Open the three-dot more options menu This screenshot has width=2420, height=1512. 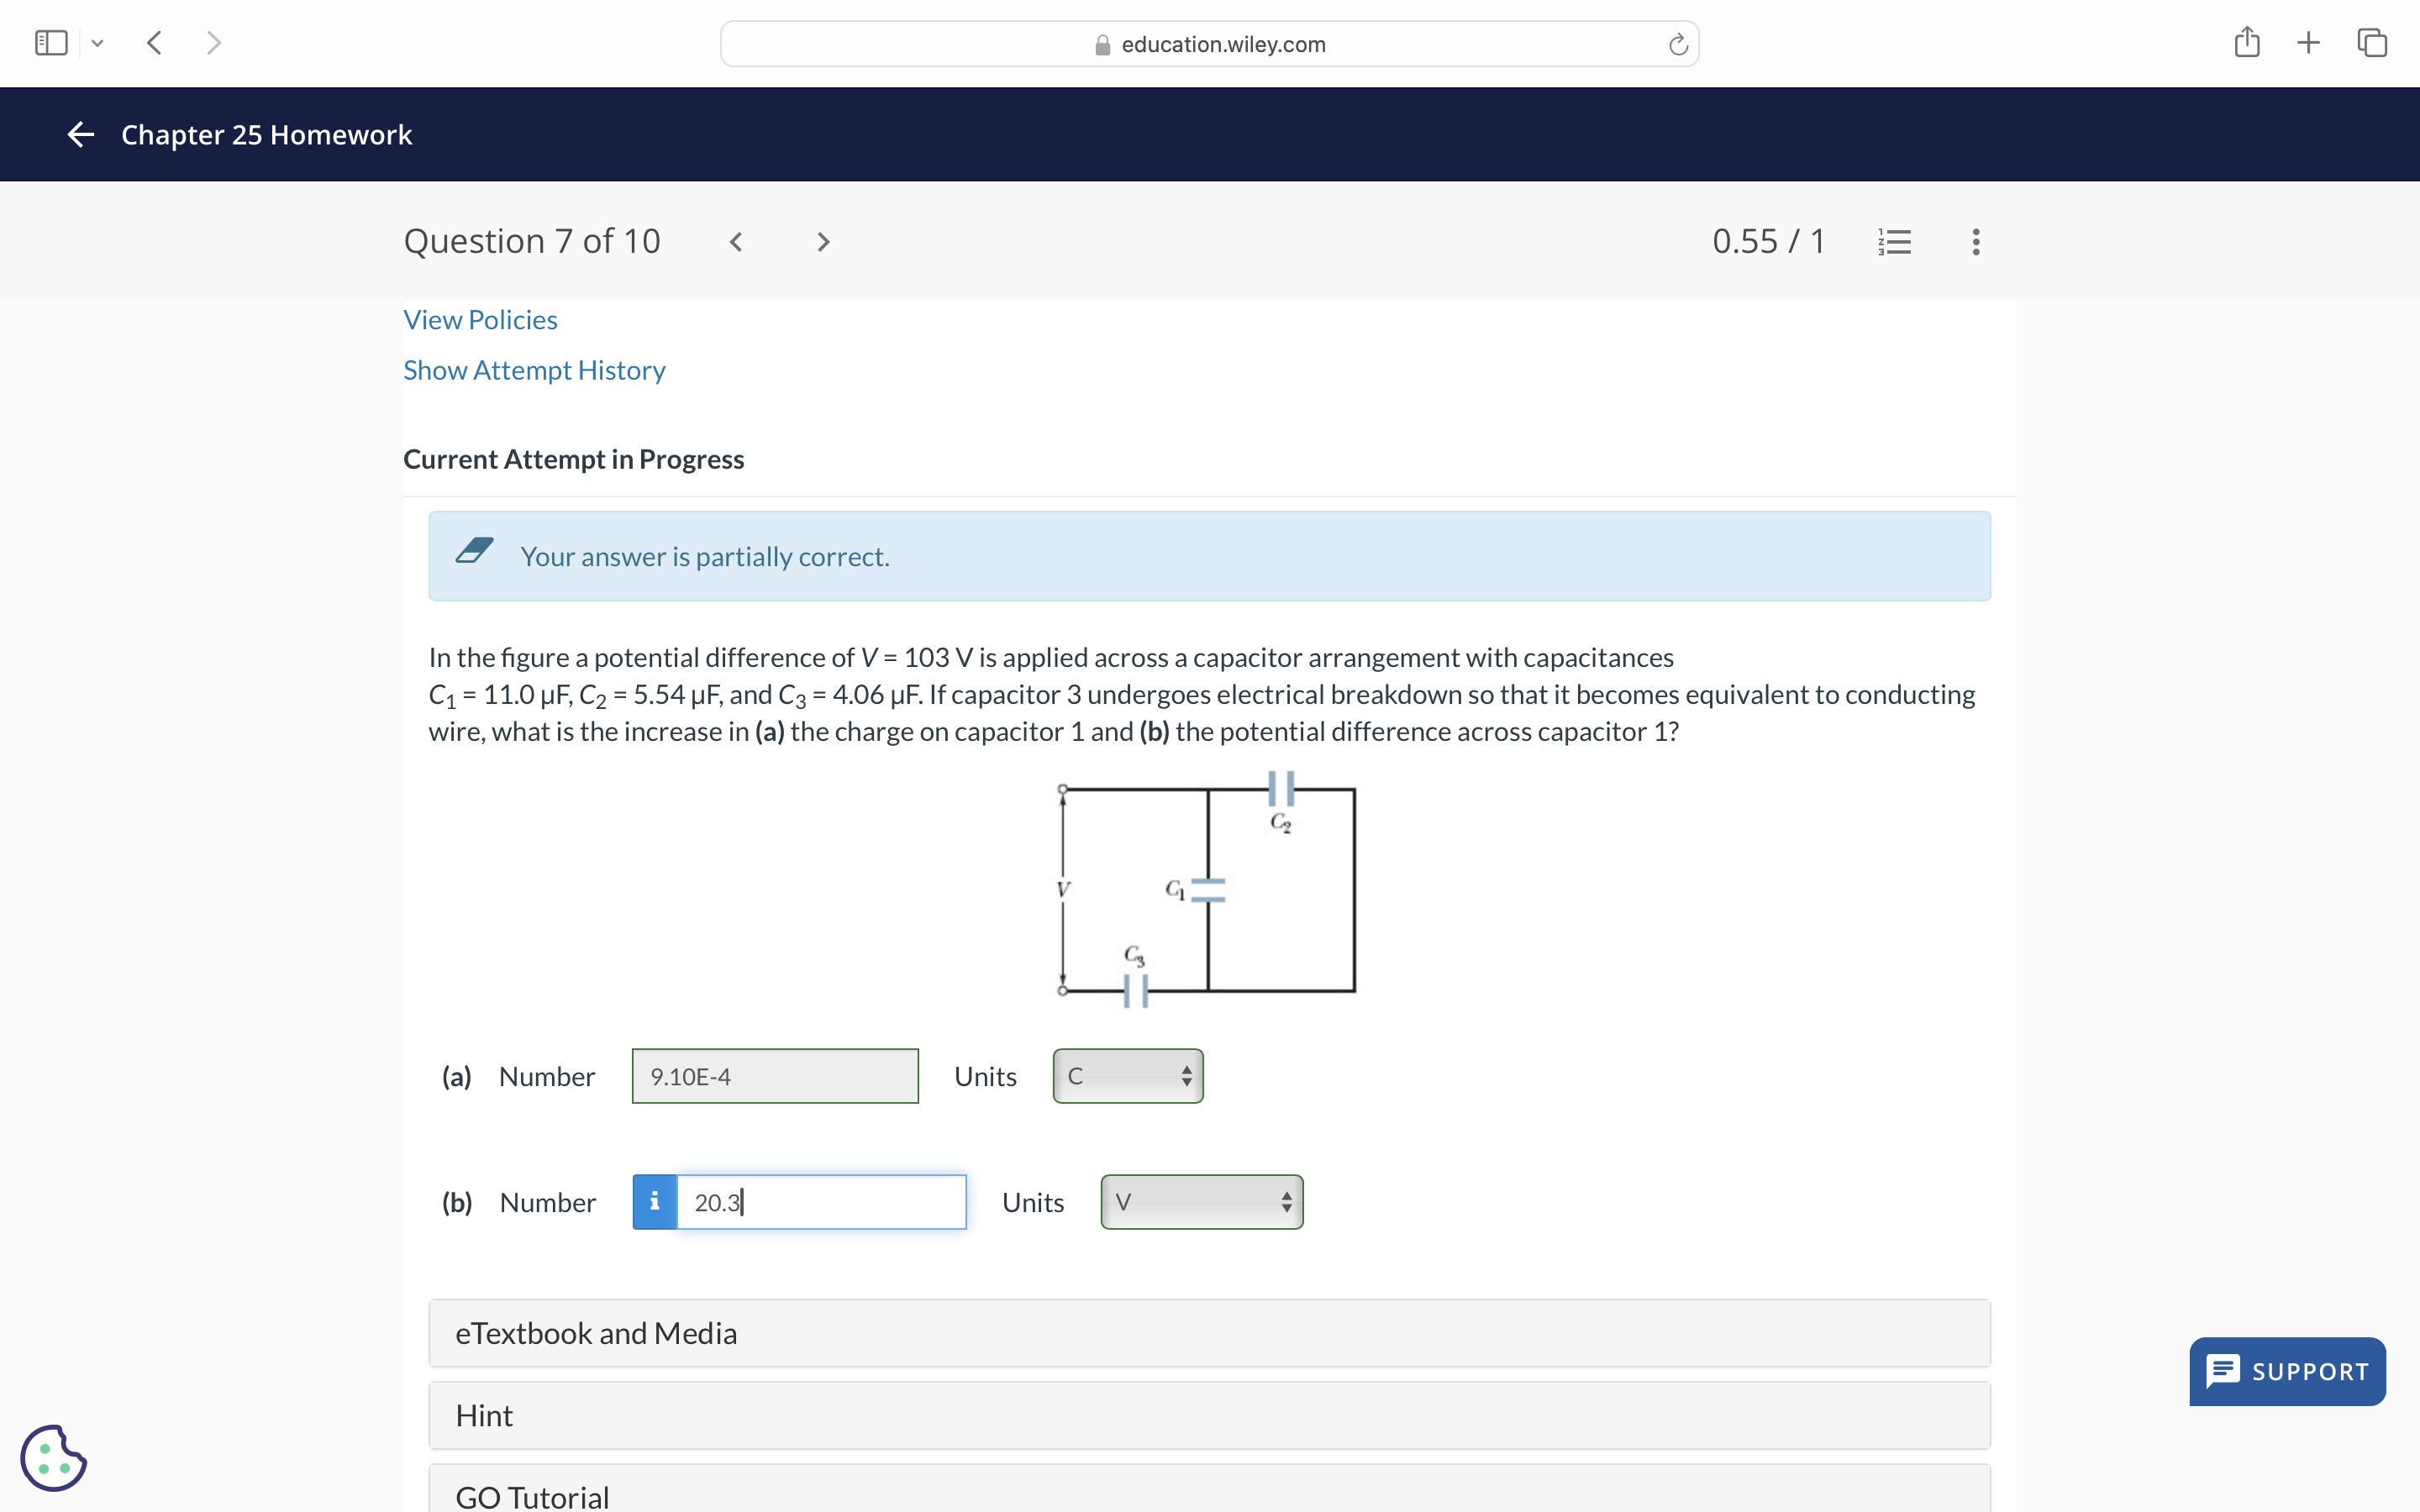pos(1976,242)
